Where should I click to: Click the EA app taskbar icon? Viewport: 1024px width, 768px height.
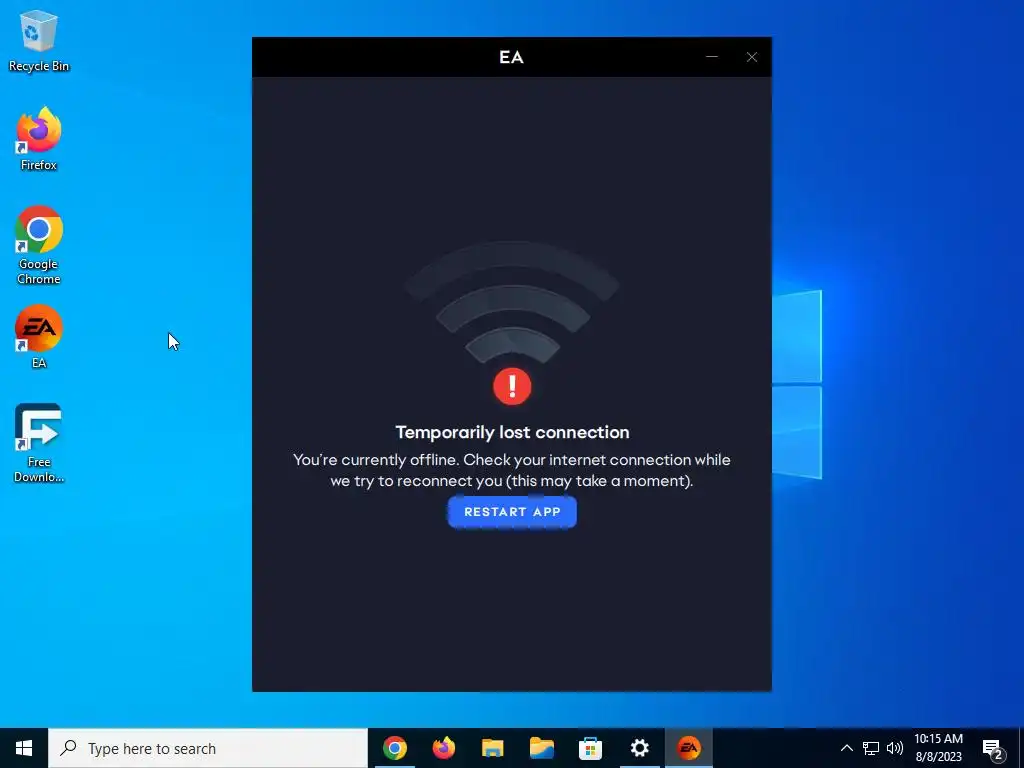(x=688, y=748)
